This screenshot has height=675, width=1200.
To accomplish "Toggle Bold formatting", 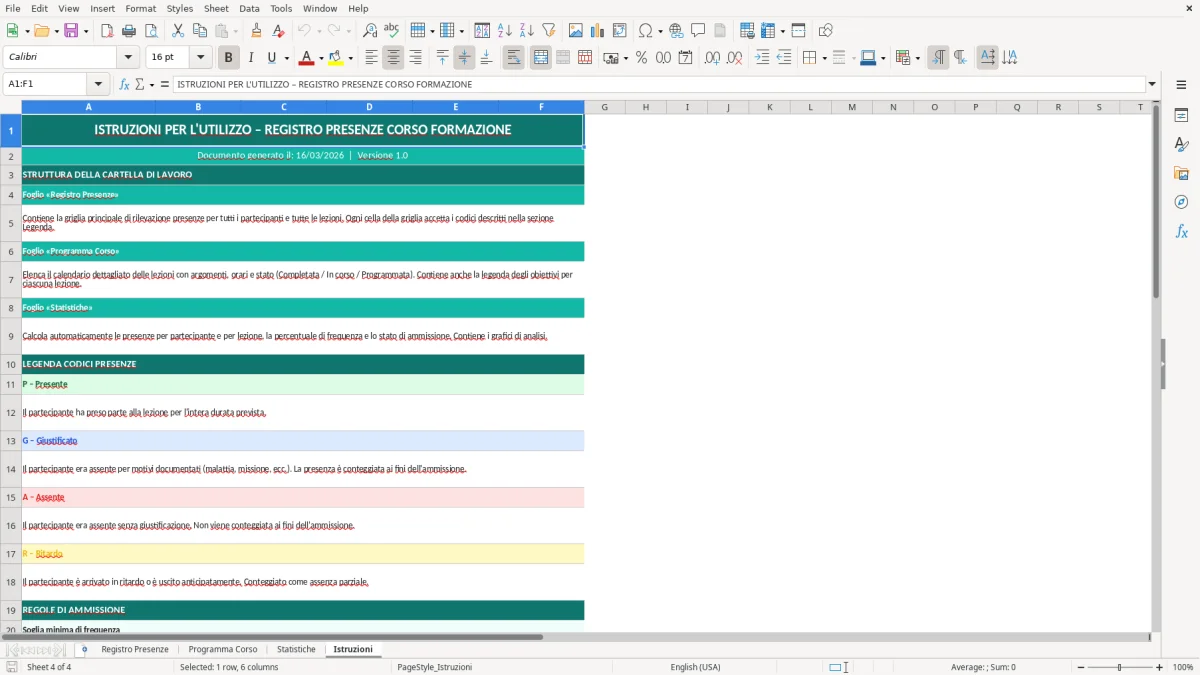I will tap(228, 58).
